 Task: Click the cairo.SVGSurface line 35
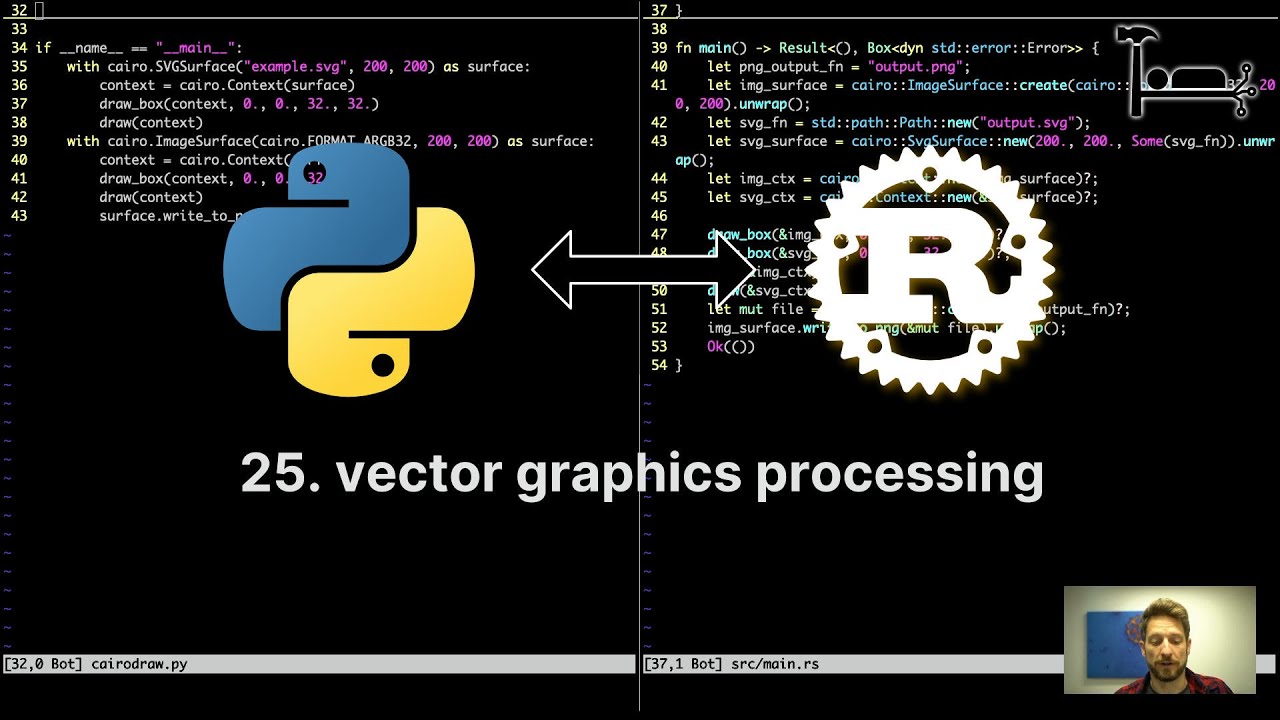298,66
